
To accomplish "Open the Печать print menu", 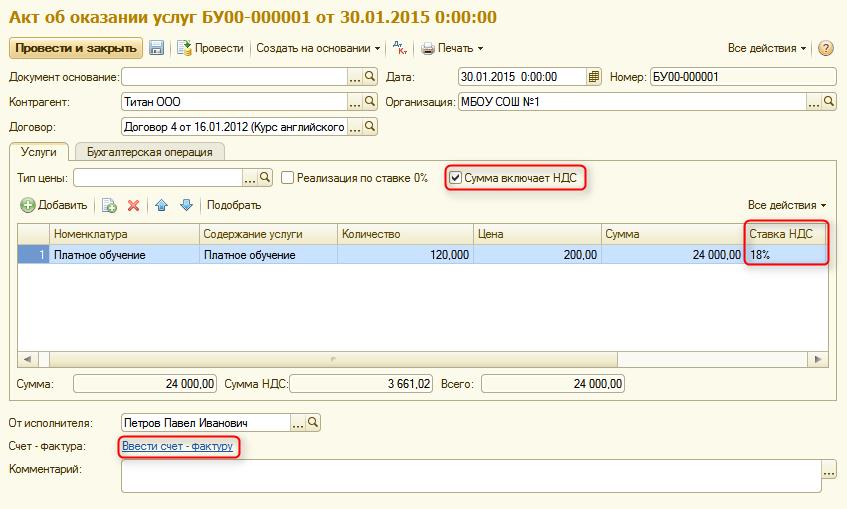I will [452, 48].
